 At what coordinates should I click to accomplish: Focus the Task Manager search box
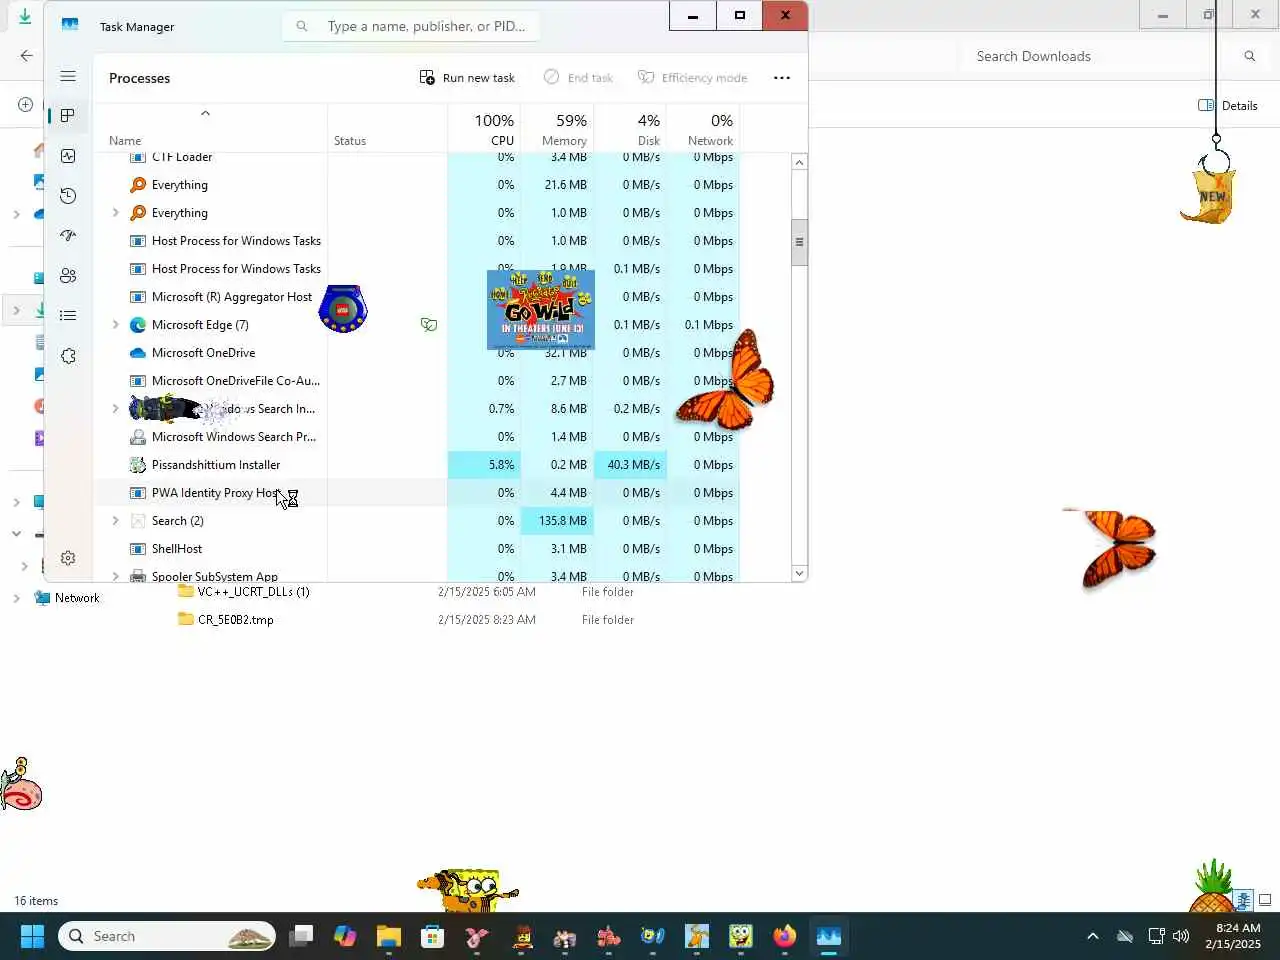411,26
